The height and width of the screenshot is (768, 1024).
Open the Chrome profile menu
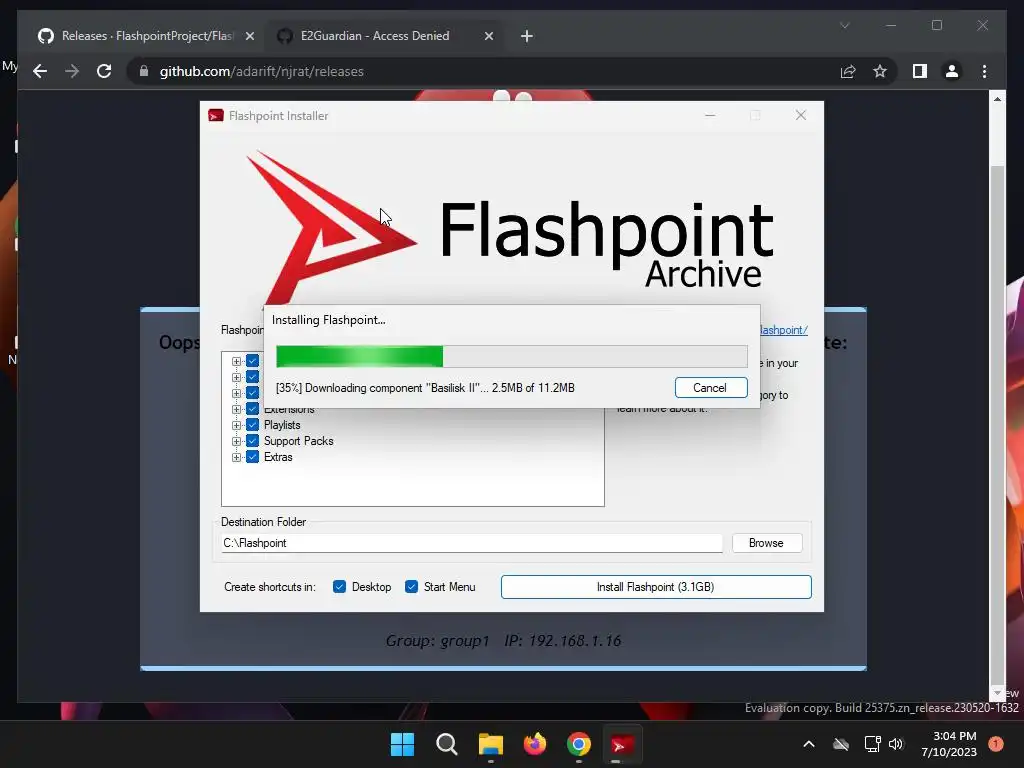pos(952,71)
